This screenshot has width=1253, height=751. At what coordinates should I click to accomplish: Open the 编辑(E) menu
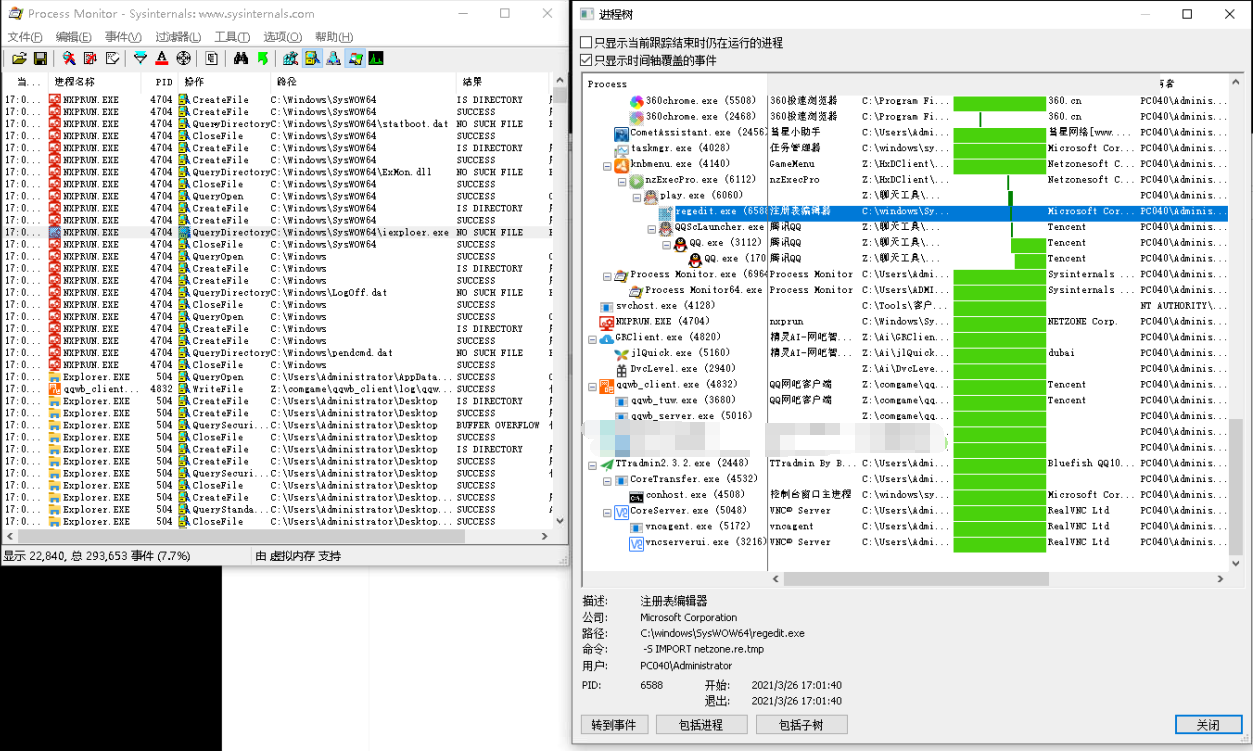click(x=74, y=37)
